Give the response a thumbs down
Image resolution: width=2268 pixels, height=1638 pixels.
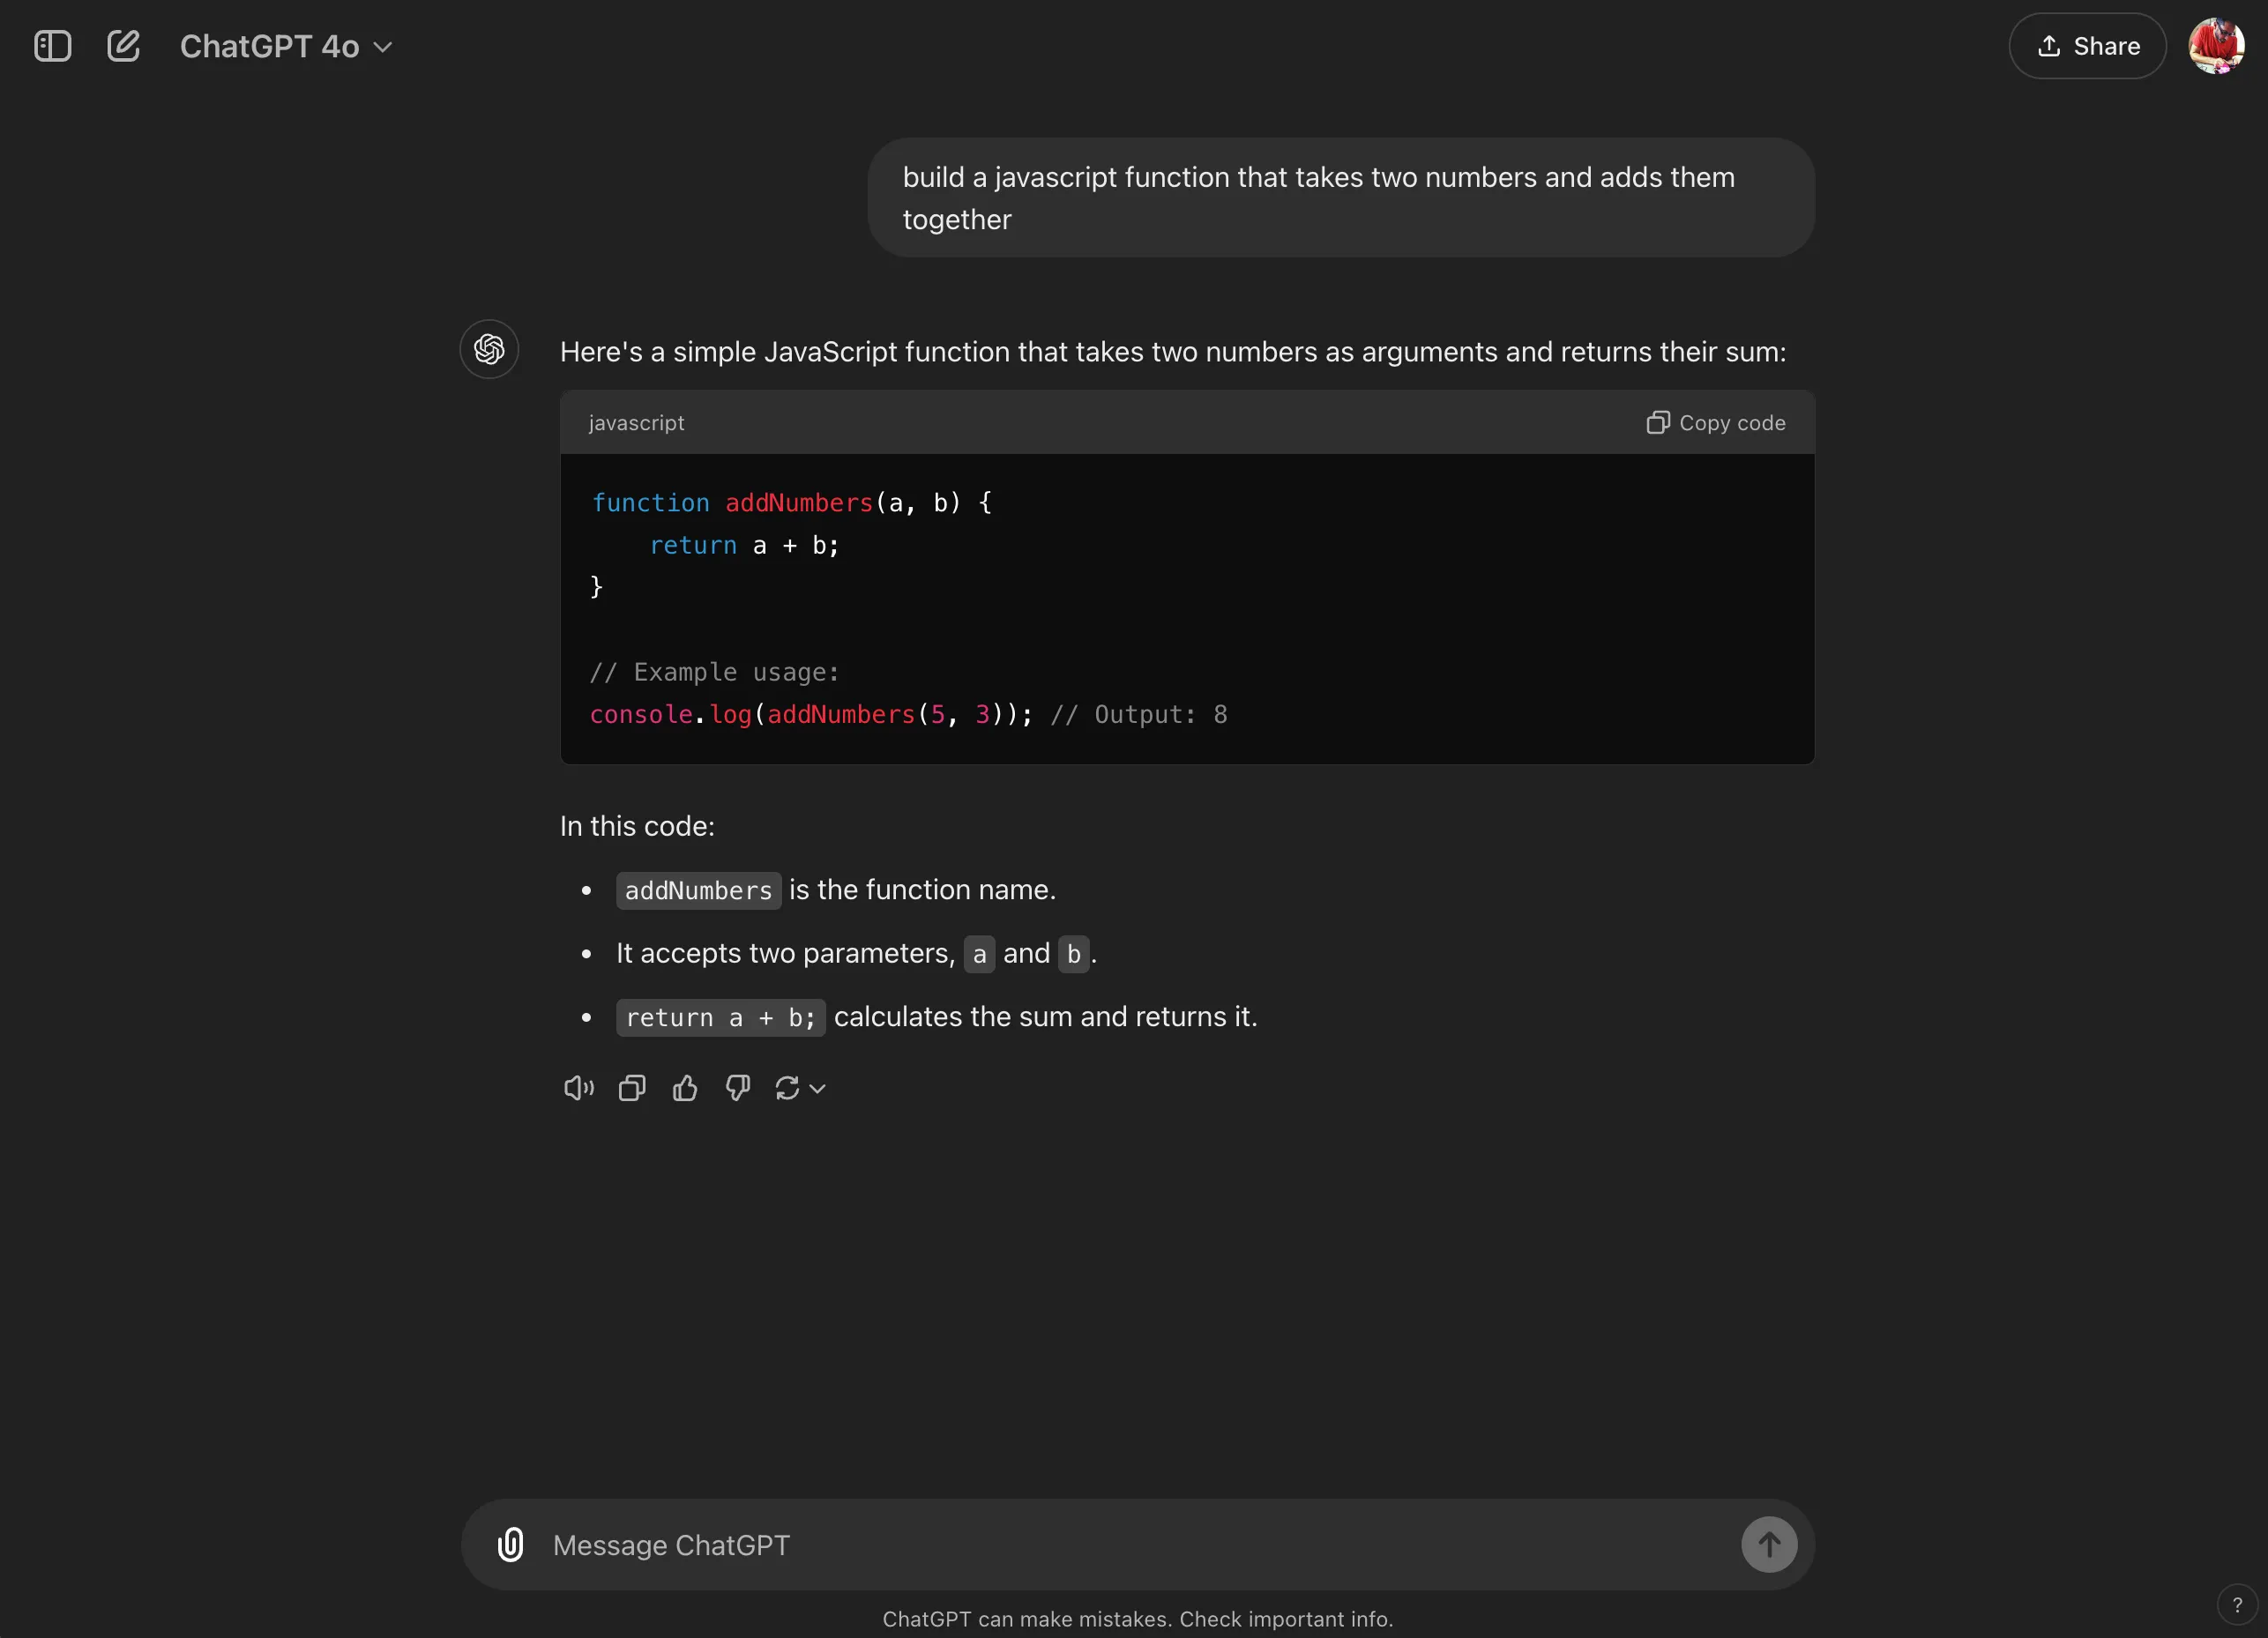click(737, 1087)
